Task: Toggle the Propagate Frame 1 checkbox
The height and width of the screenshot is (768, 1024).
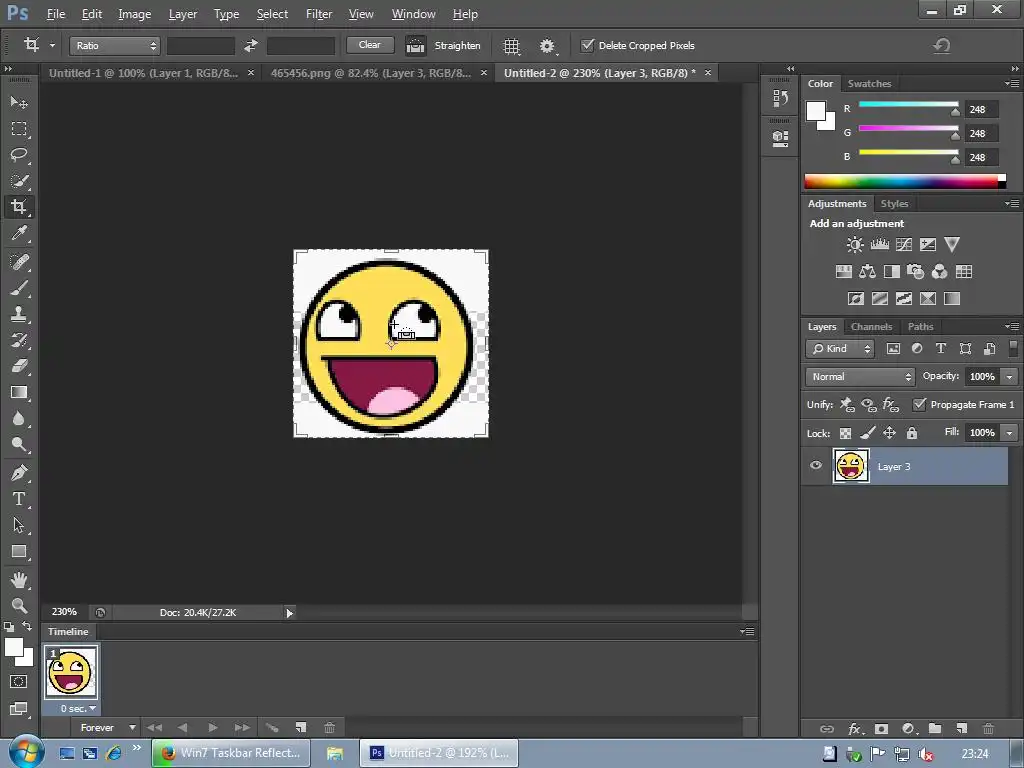Action: pyautogui.click(x=919, y=405)
